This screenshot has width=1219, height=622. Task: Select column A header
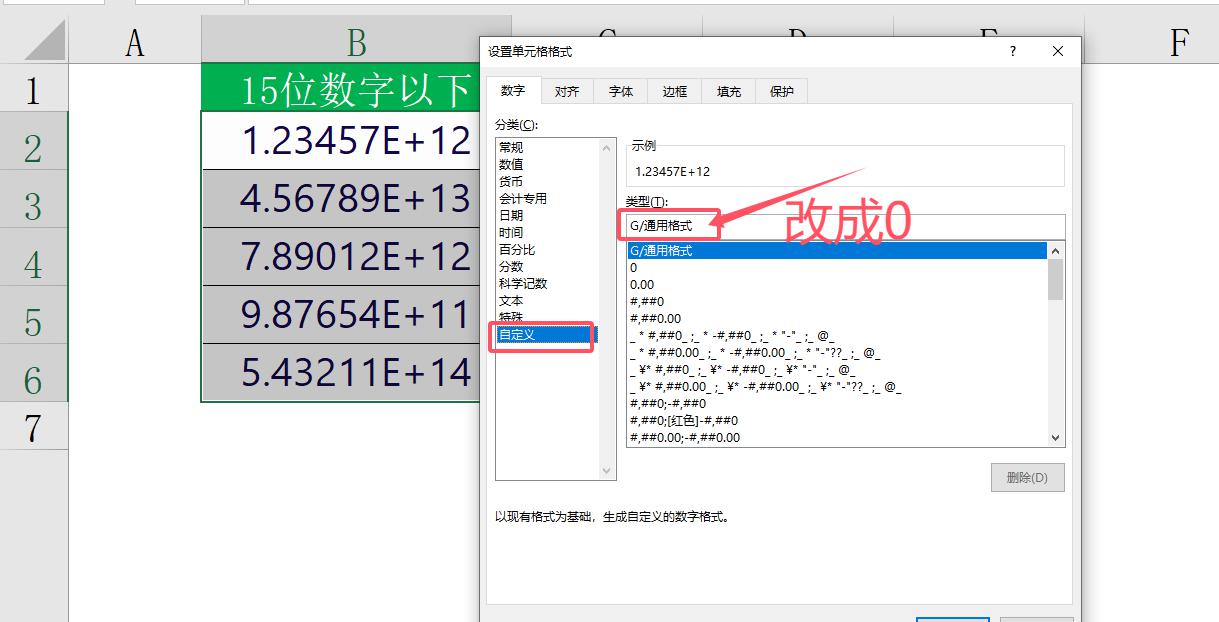[135, 41]
